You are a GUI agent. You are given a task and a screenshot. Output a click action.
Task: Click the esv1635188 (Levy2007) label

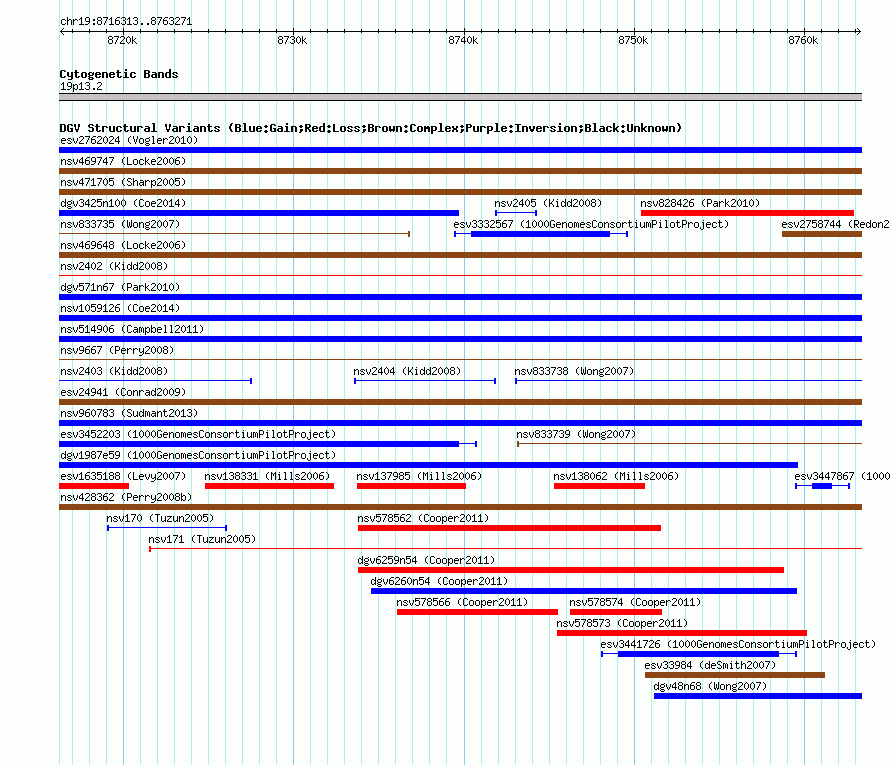[x=123, y=476]
